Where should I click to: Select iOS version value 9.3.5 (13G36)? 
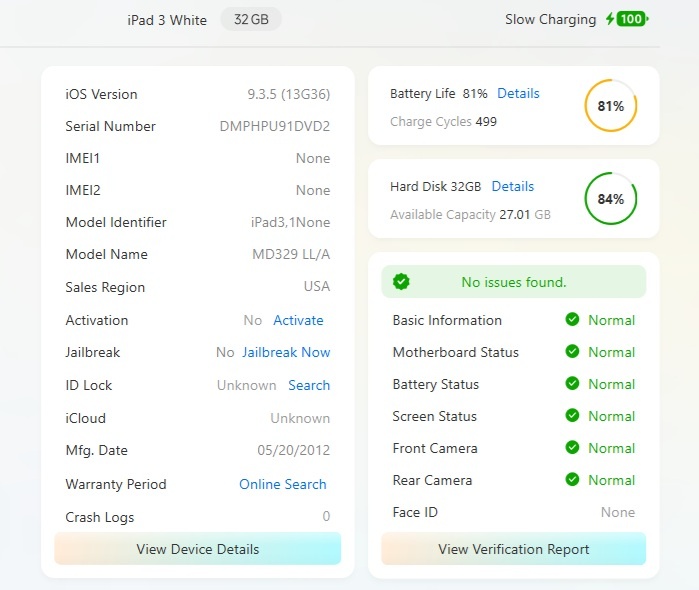click(x=289, y=95)
